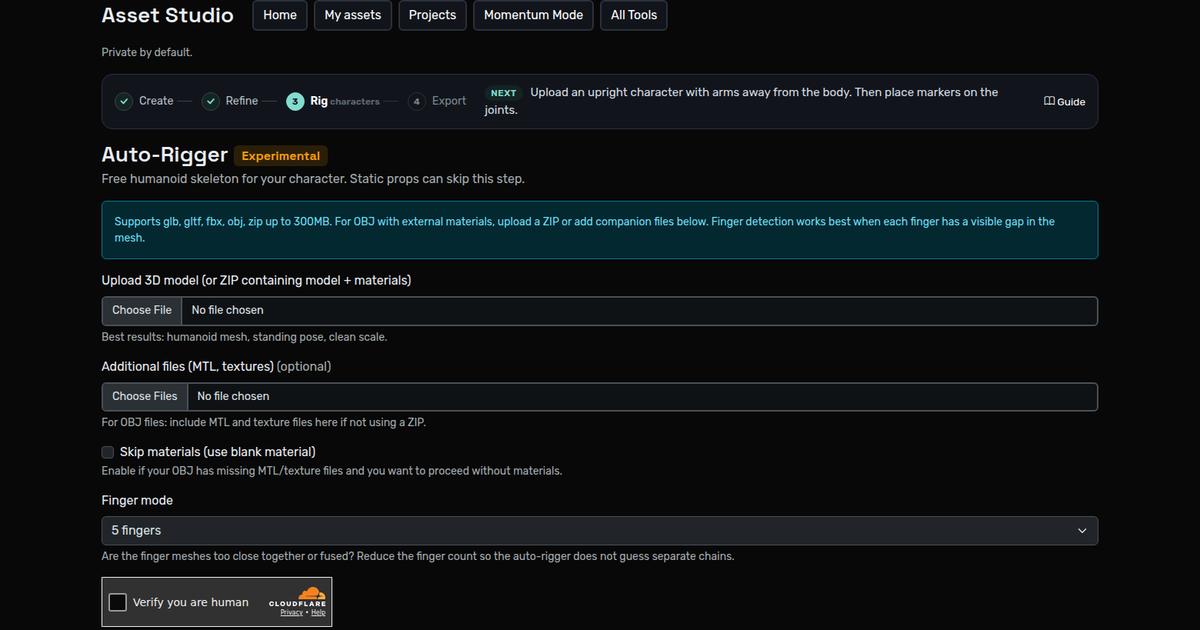Click the 'Supports glb, gltf, fbx' info banner
The image size is (1200, 630).
pyautogui.click(x=600, y=230)
